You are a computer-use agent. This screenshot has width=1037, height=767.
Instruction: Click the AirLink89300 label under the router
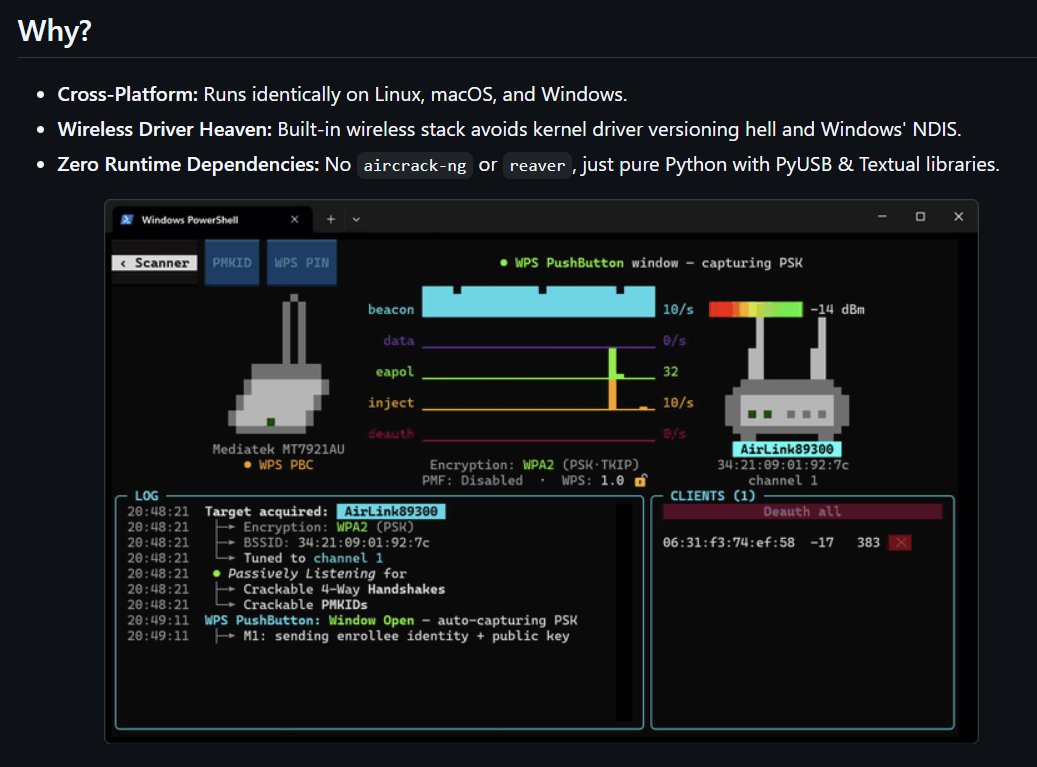[x=787, y=450]
